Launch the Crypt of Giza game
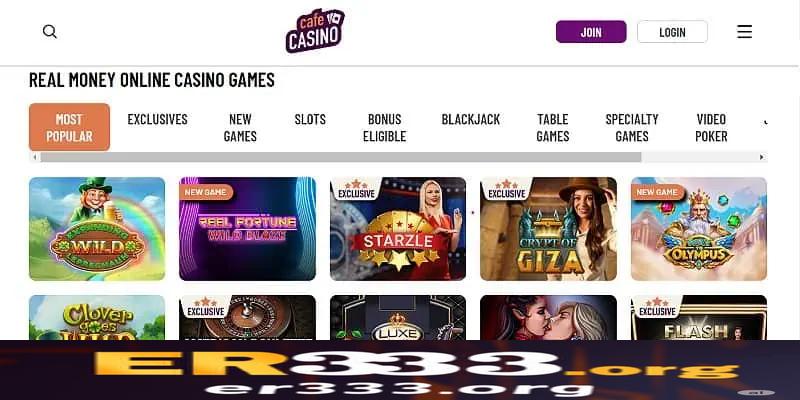800x400 pixels. (548, 229)
